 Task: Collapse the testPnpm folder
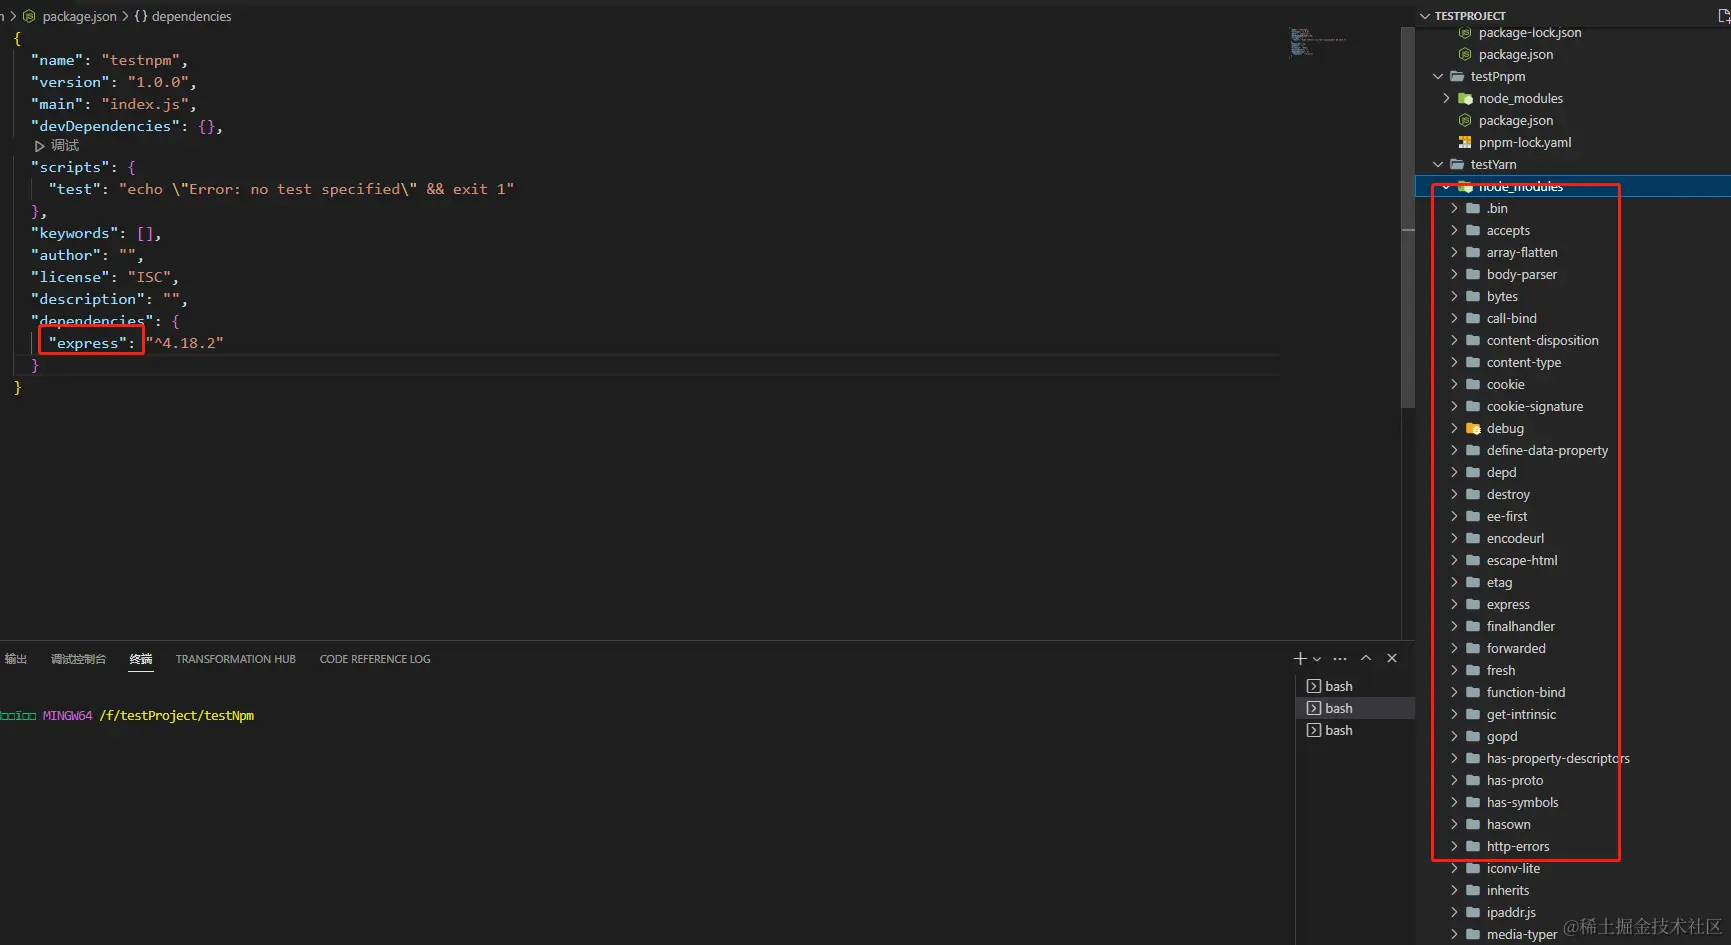pyautogui.click(x=1438, y=77)
